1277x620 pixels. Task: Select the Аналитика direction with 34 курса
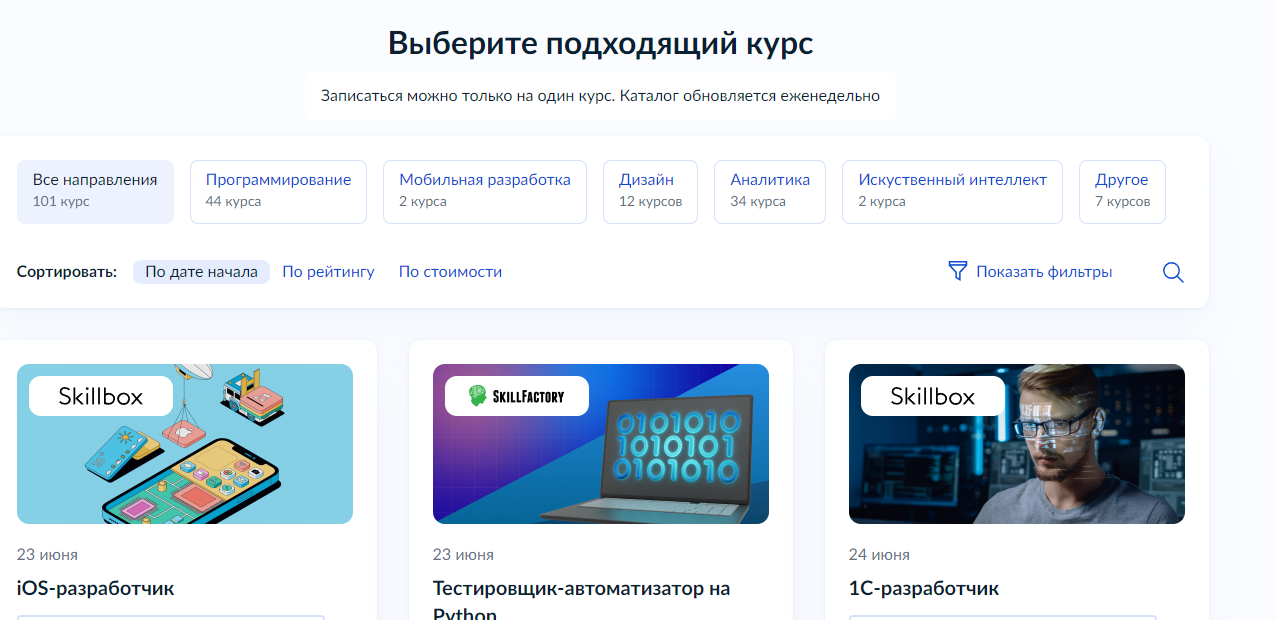point(769,191)
